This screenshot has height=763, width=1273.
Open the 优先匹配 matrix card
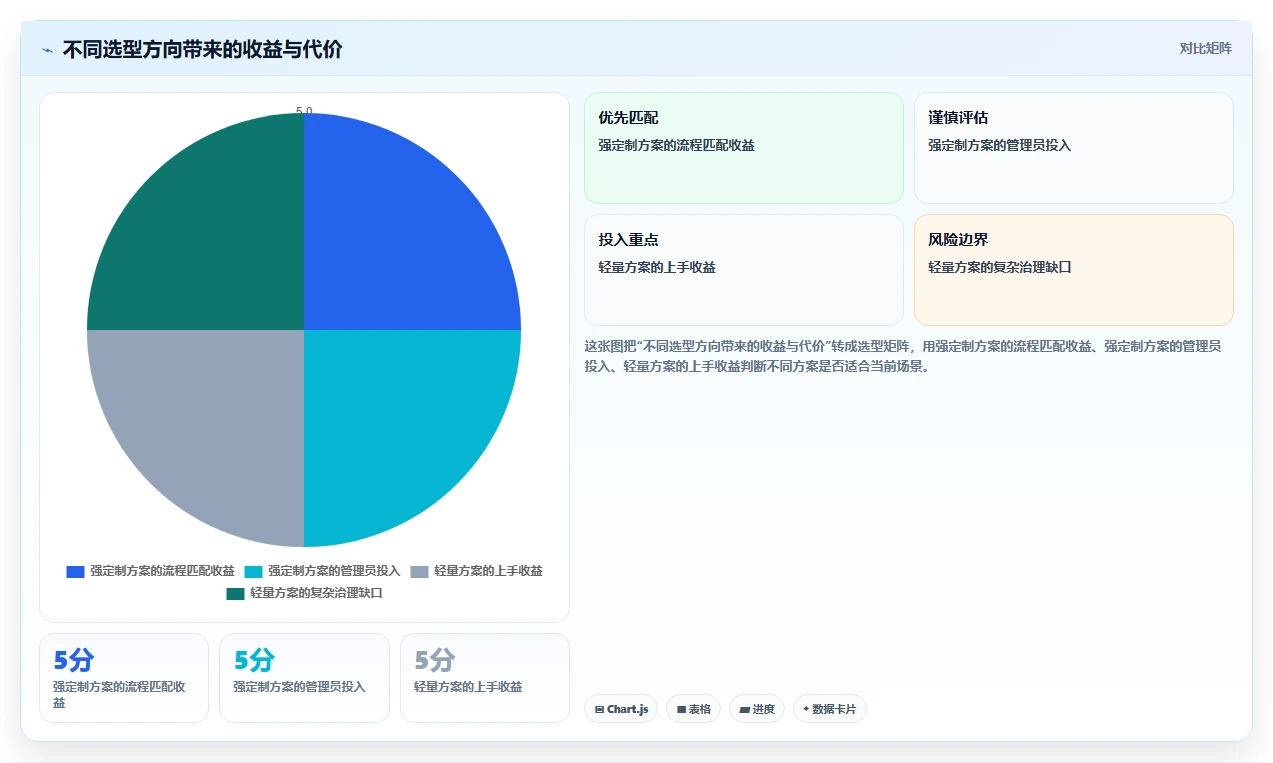(744, 148)
